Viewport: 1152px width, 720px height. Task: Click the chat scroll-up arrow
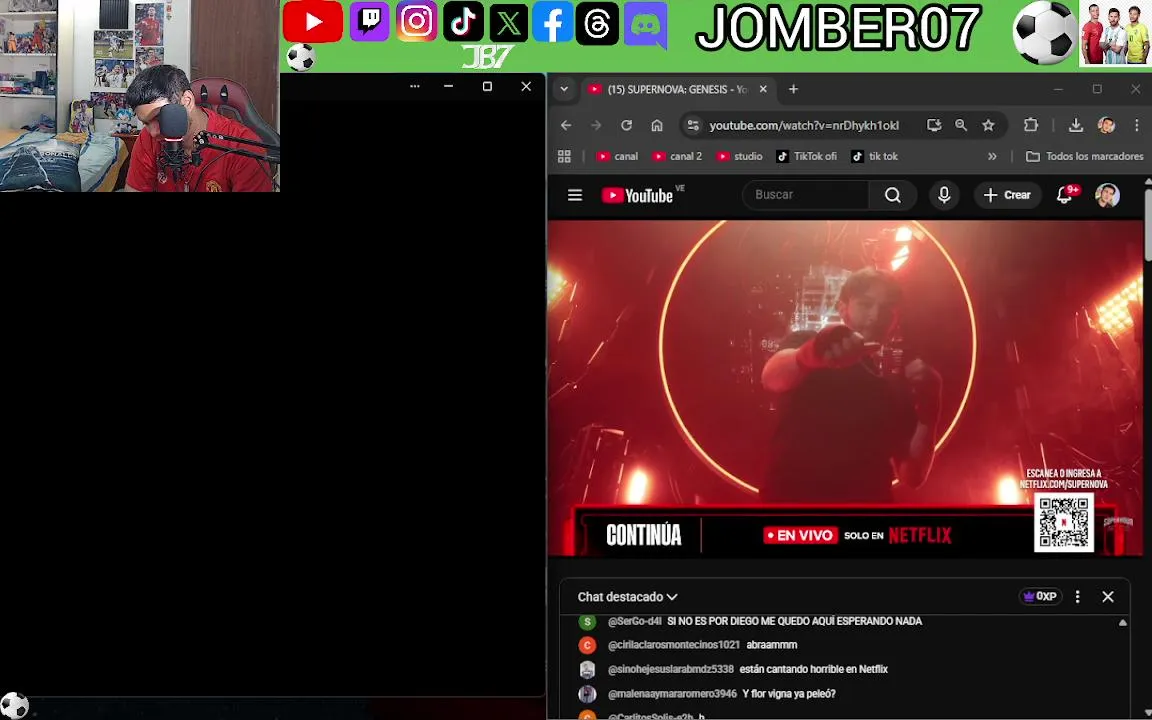[x=1123, y=622]
